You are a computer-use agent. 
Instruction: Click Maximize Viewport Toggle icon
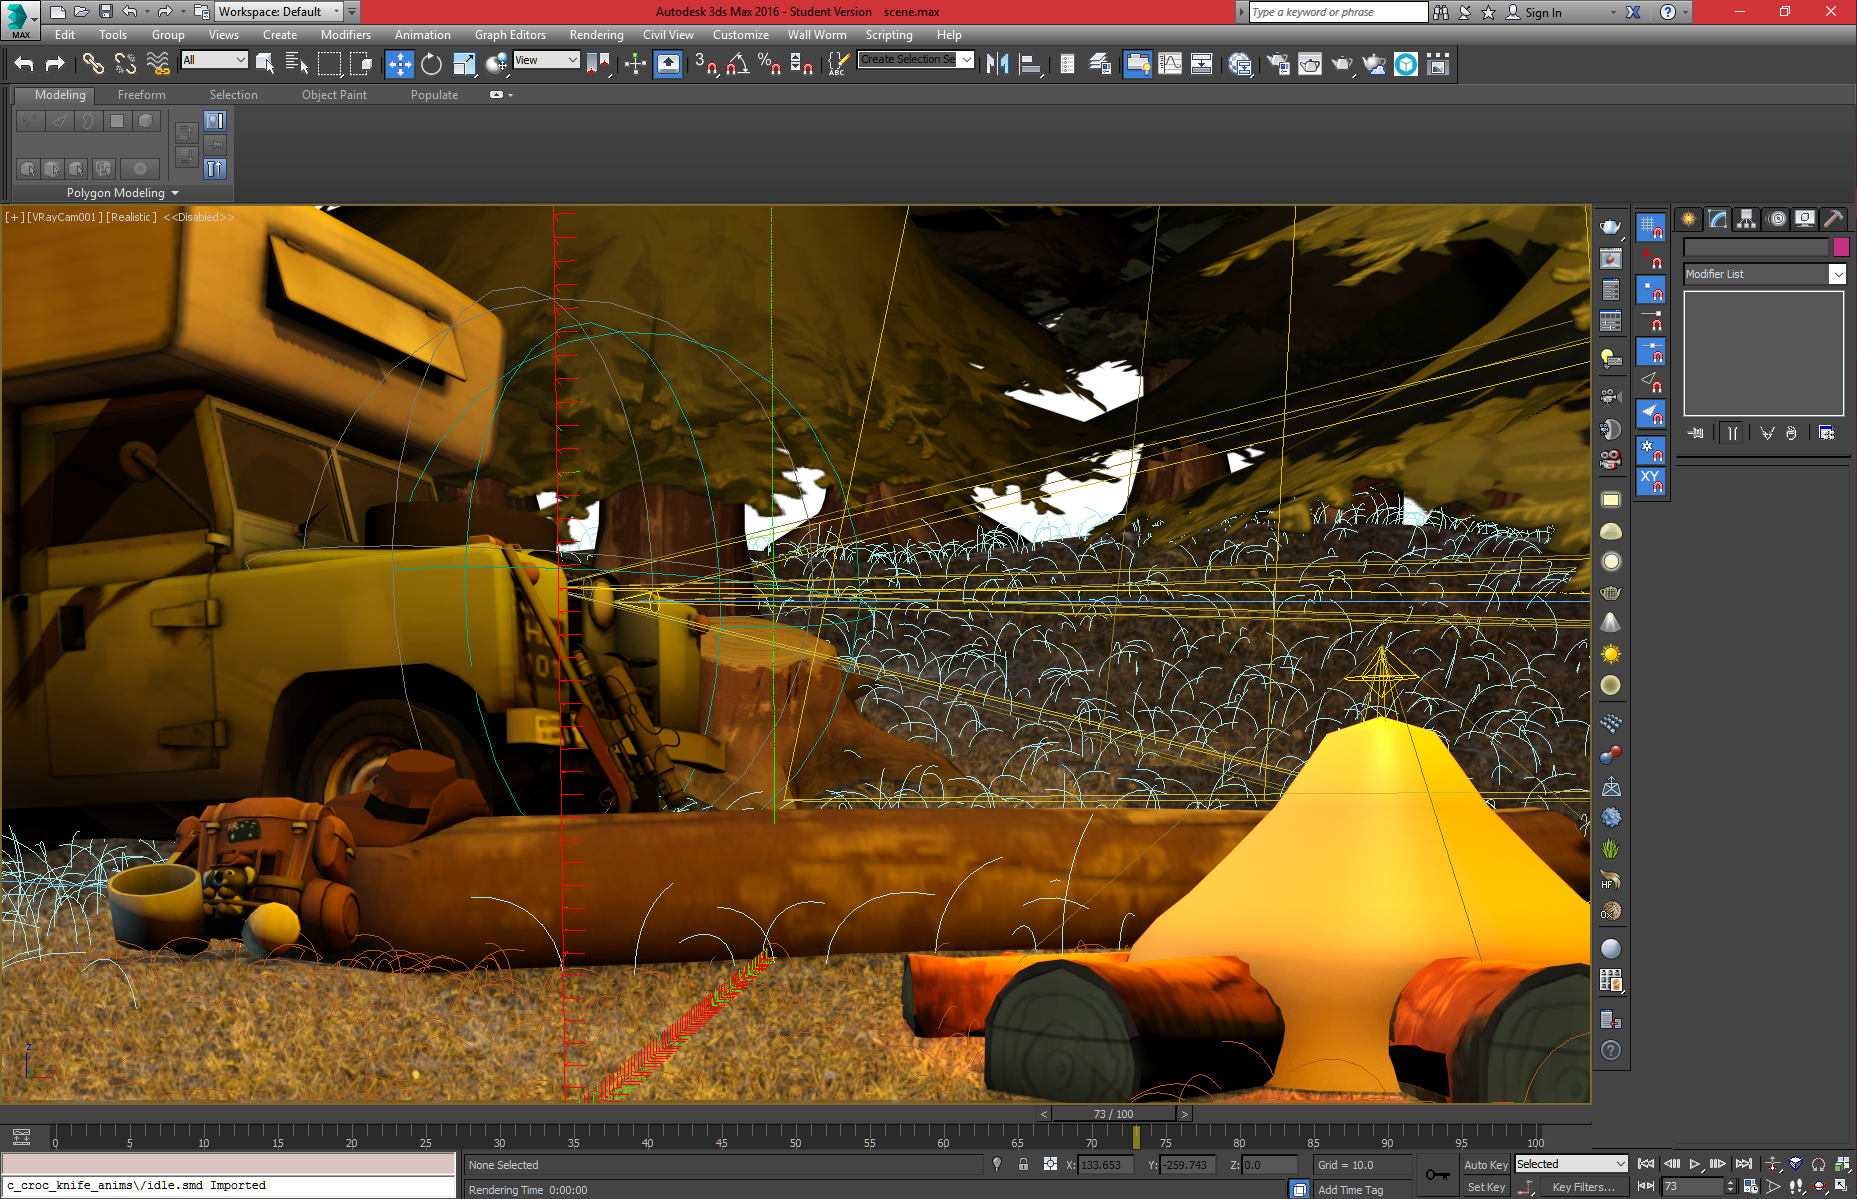pyautogui.click(x=1842, y=1186)
